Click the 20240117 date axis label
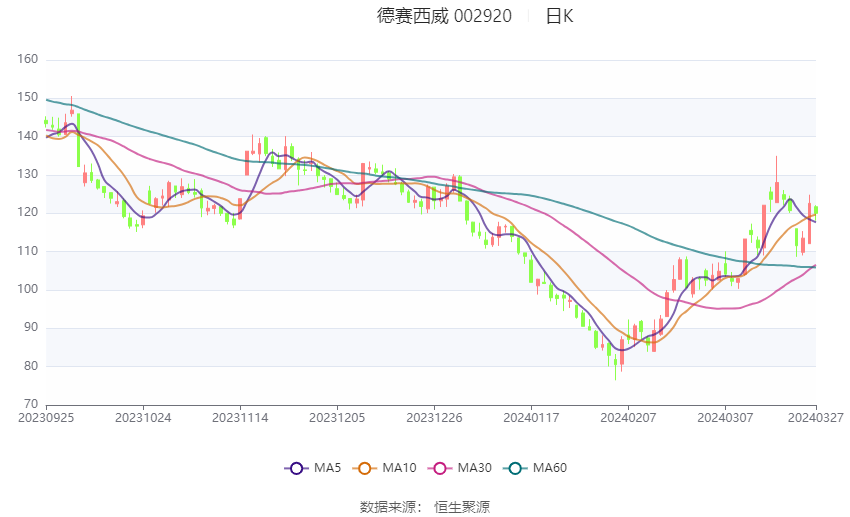The width and height of the screenshot is (850, 517). pyautogui.click(x=531, y=418)
